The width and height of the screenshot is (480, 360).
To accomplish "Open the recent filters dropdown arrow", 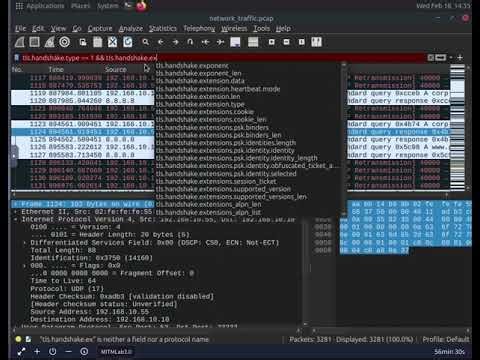I will (x=451, y=58).
